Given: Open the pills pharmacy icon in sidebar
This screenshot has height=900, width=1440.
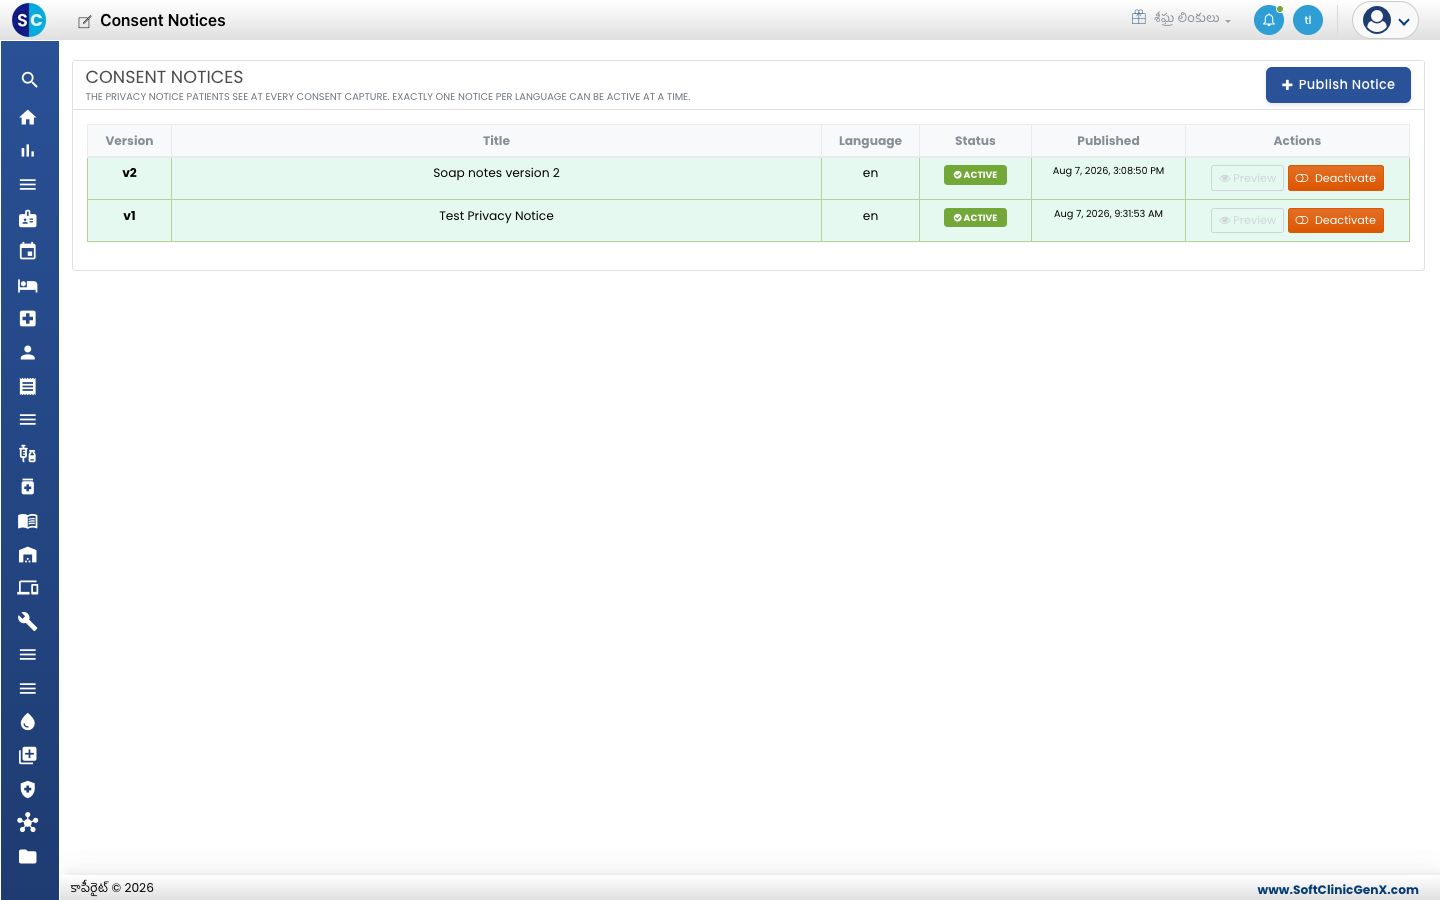Looking at the screenshot, I should coord(28,454).
